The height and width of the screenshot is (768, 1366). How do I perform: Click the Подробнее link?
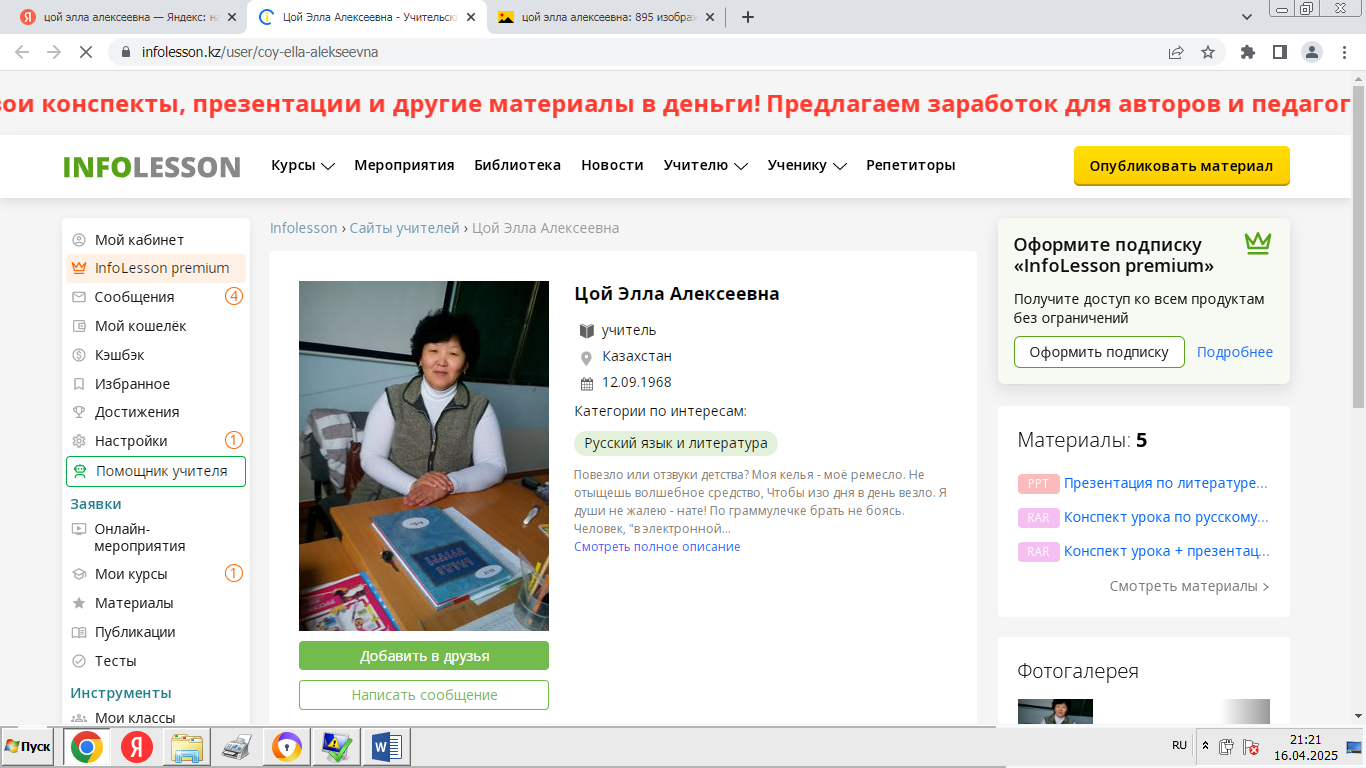click(x=1235, y=352)
